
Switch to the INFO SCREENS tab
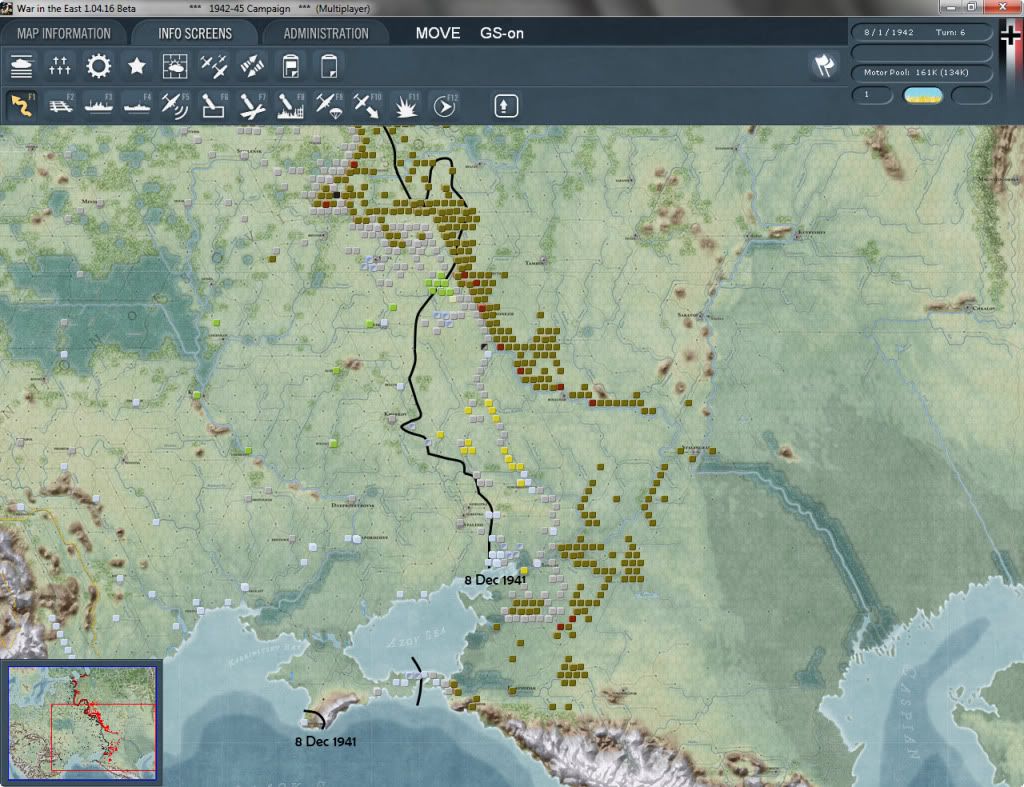195,33
